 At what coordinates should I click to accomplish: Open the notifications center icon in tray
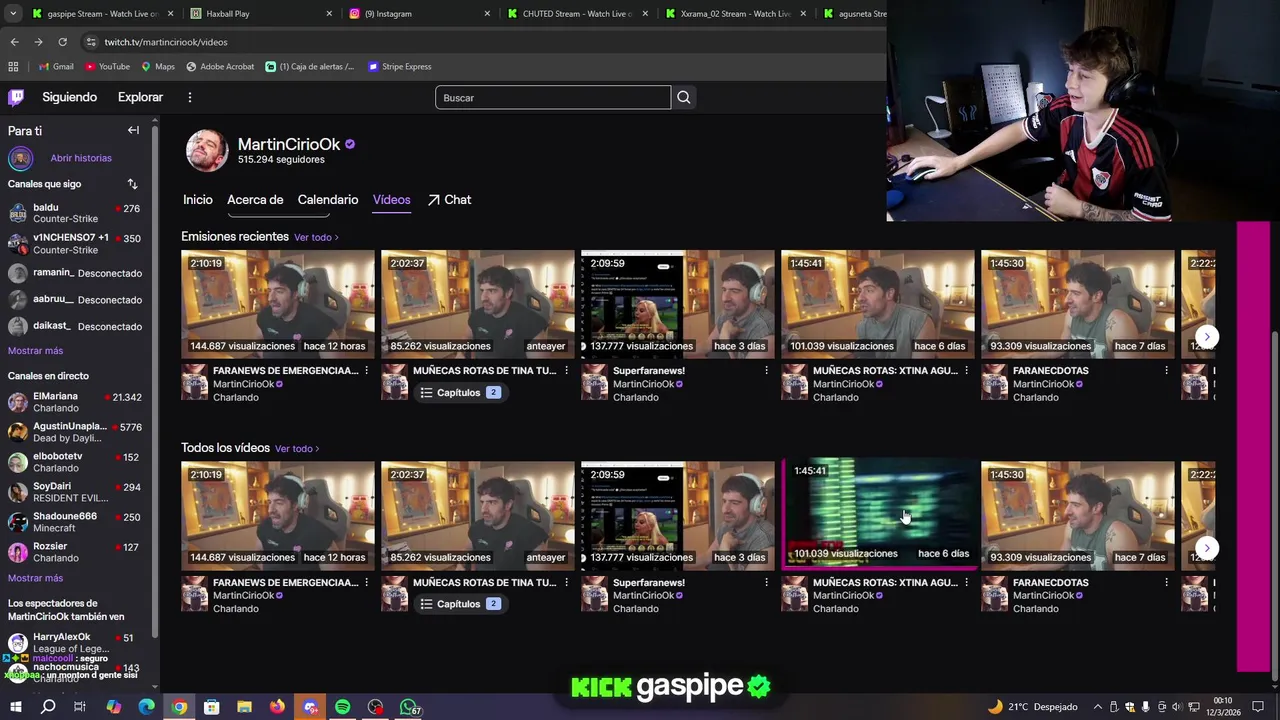coord(1258,707)
